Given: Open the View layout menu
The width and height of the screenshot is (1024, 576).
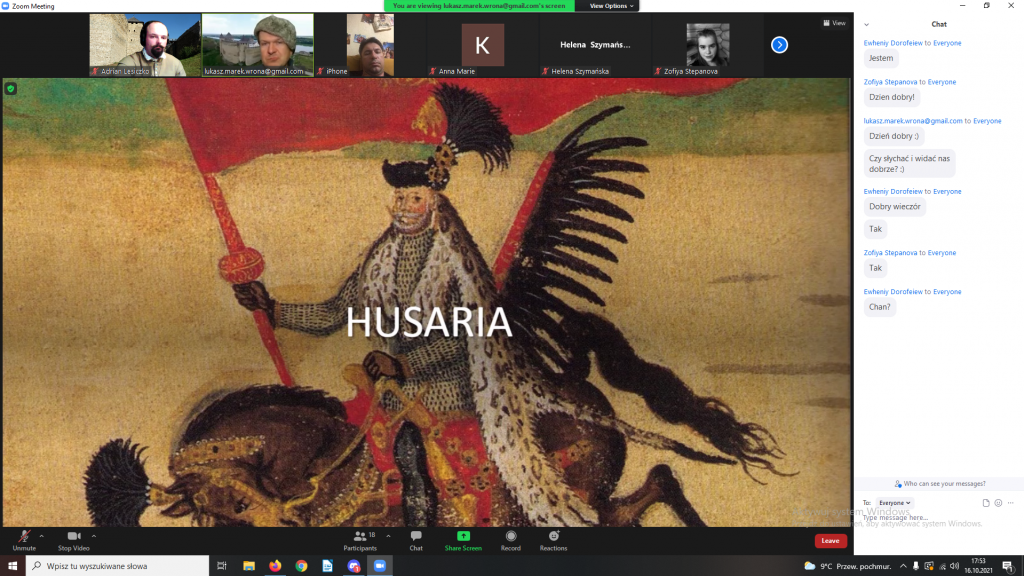Looking at the screenshot, I should pos(834,23).
